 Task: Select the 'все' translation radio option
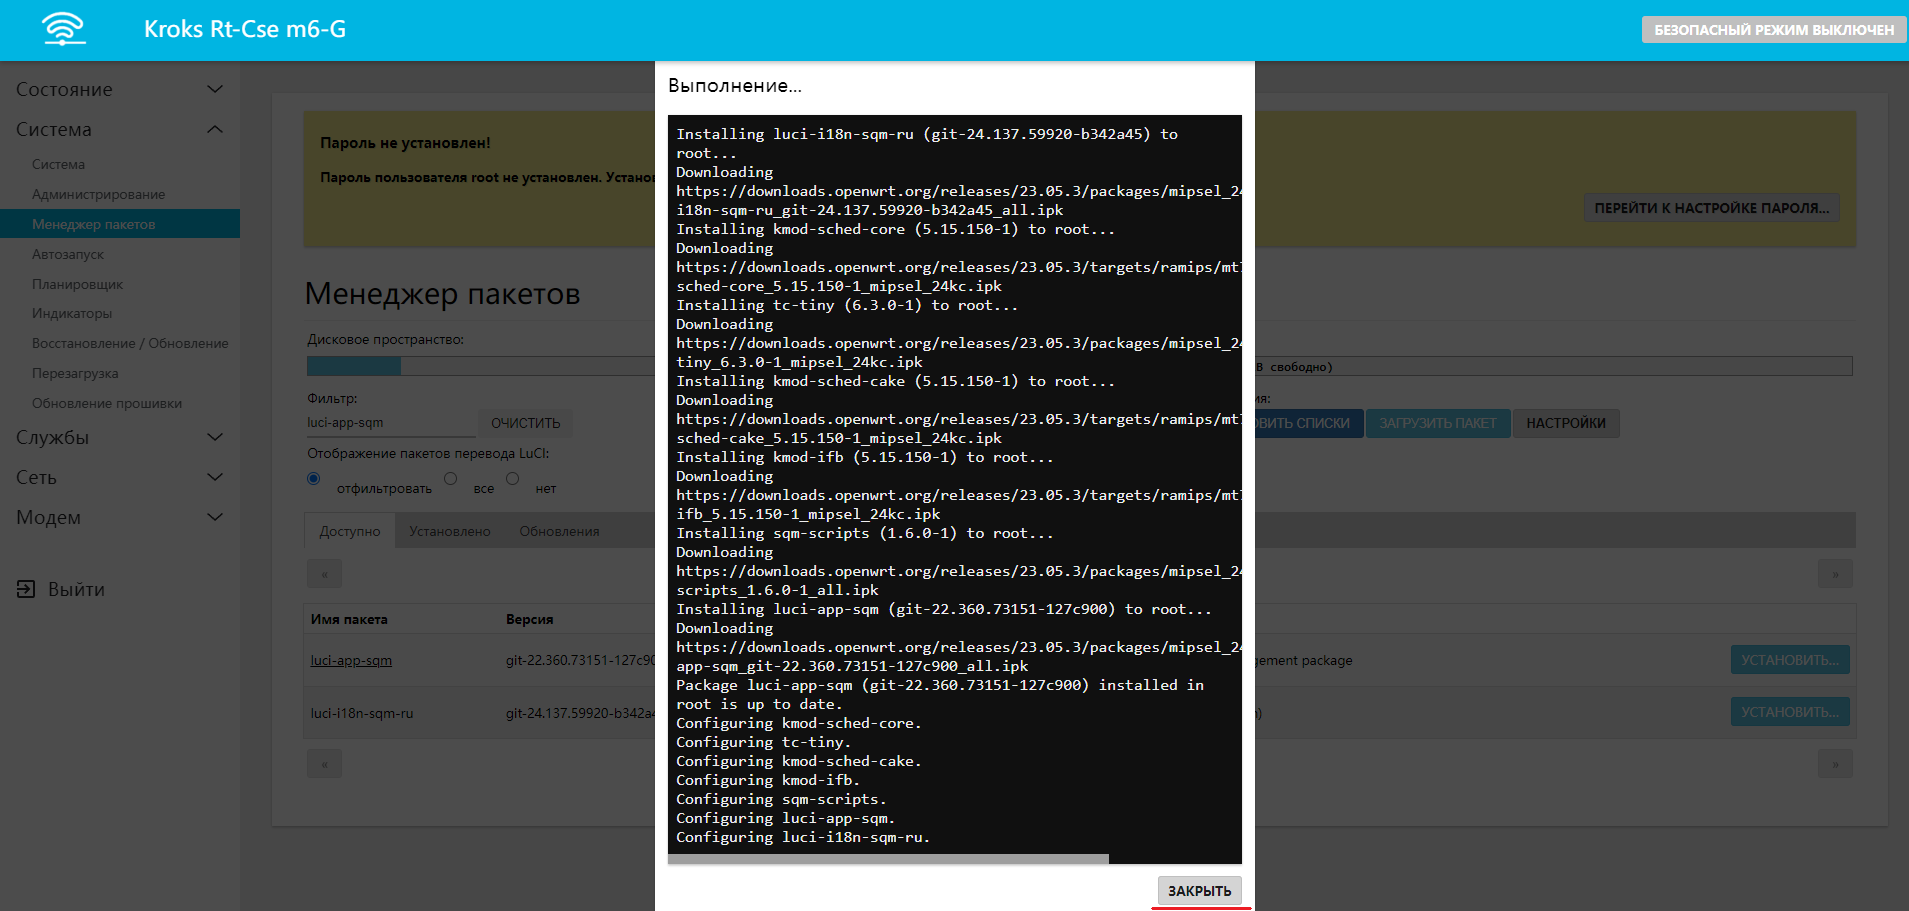[x=451, y=479]
